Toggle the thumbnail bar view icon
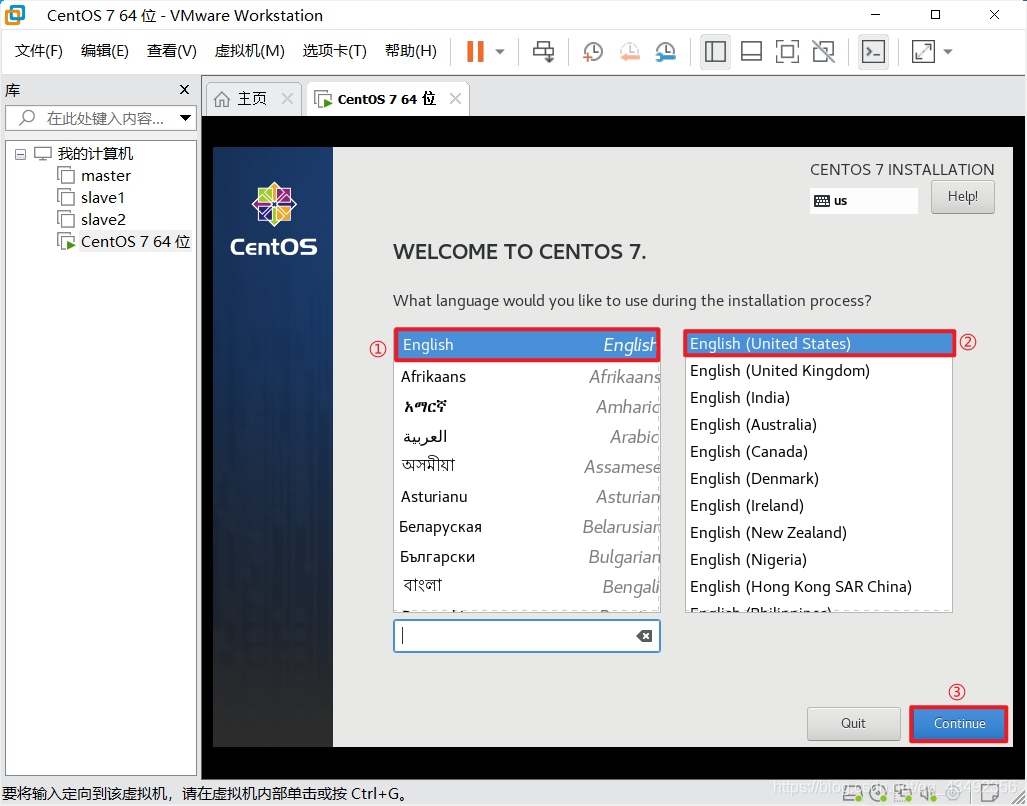Image resolution: width=1027 pixels, height=806 pixels. click(x=751, y=51)
